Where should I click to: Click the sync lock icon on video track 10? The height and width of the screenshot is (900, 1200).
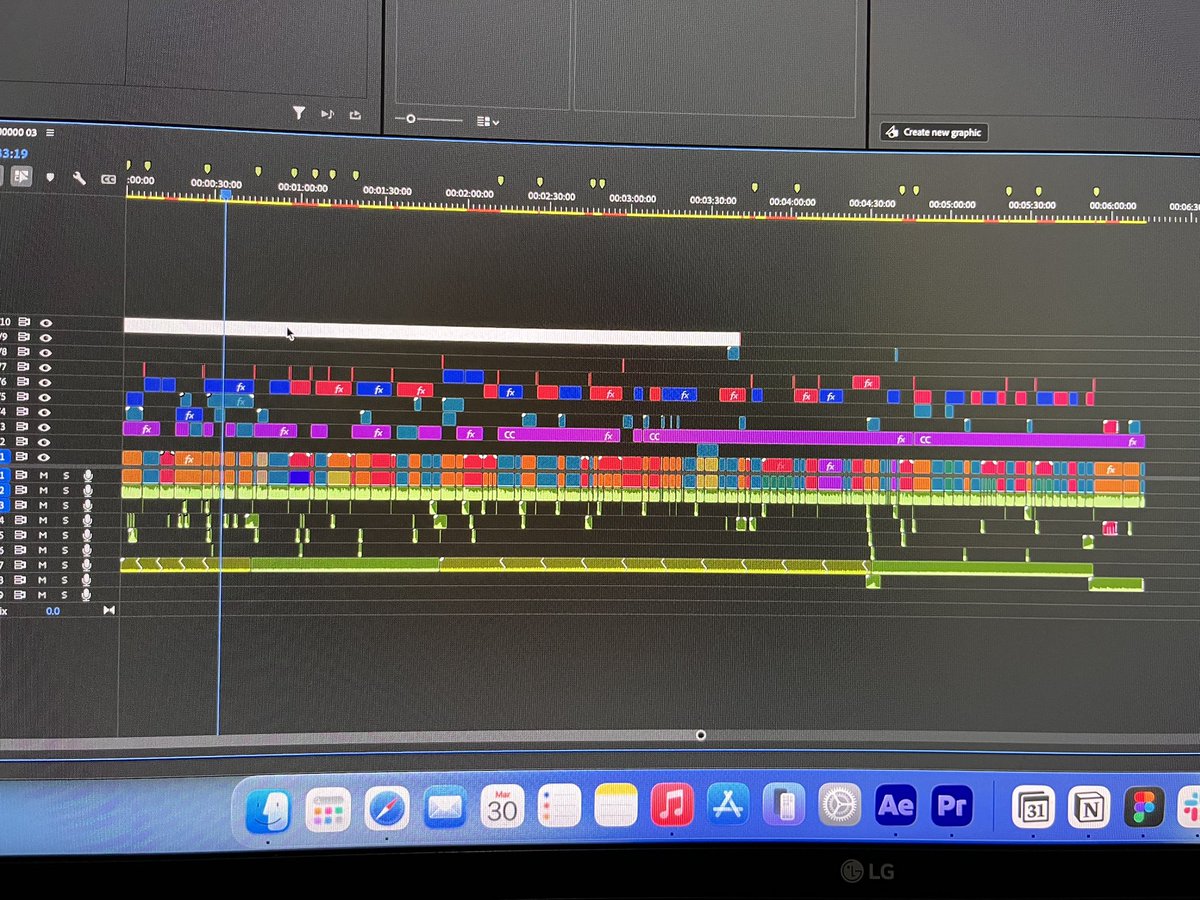22,323
